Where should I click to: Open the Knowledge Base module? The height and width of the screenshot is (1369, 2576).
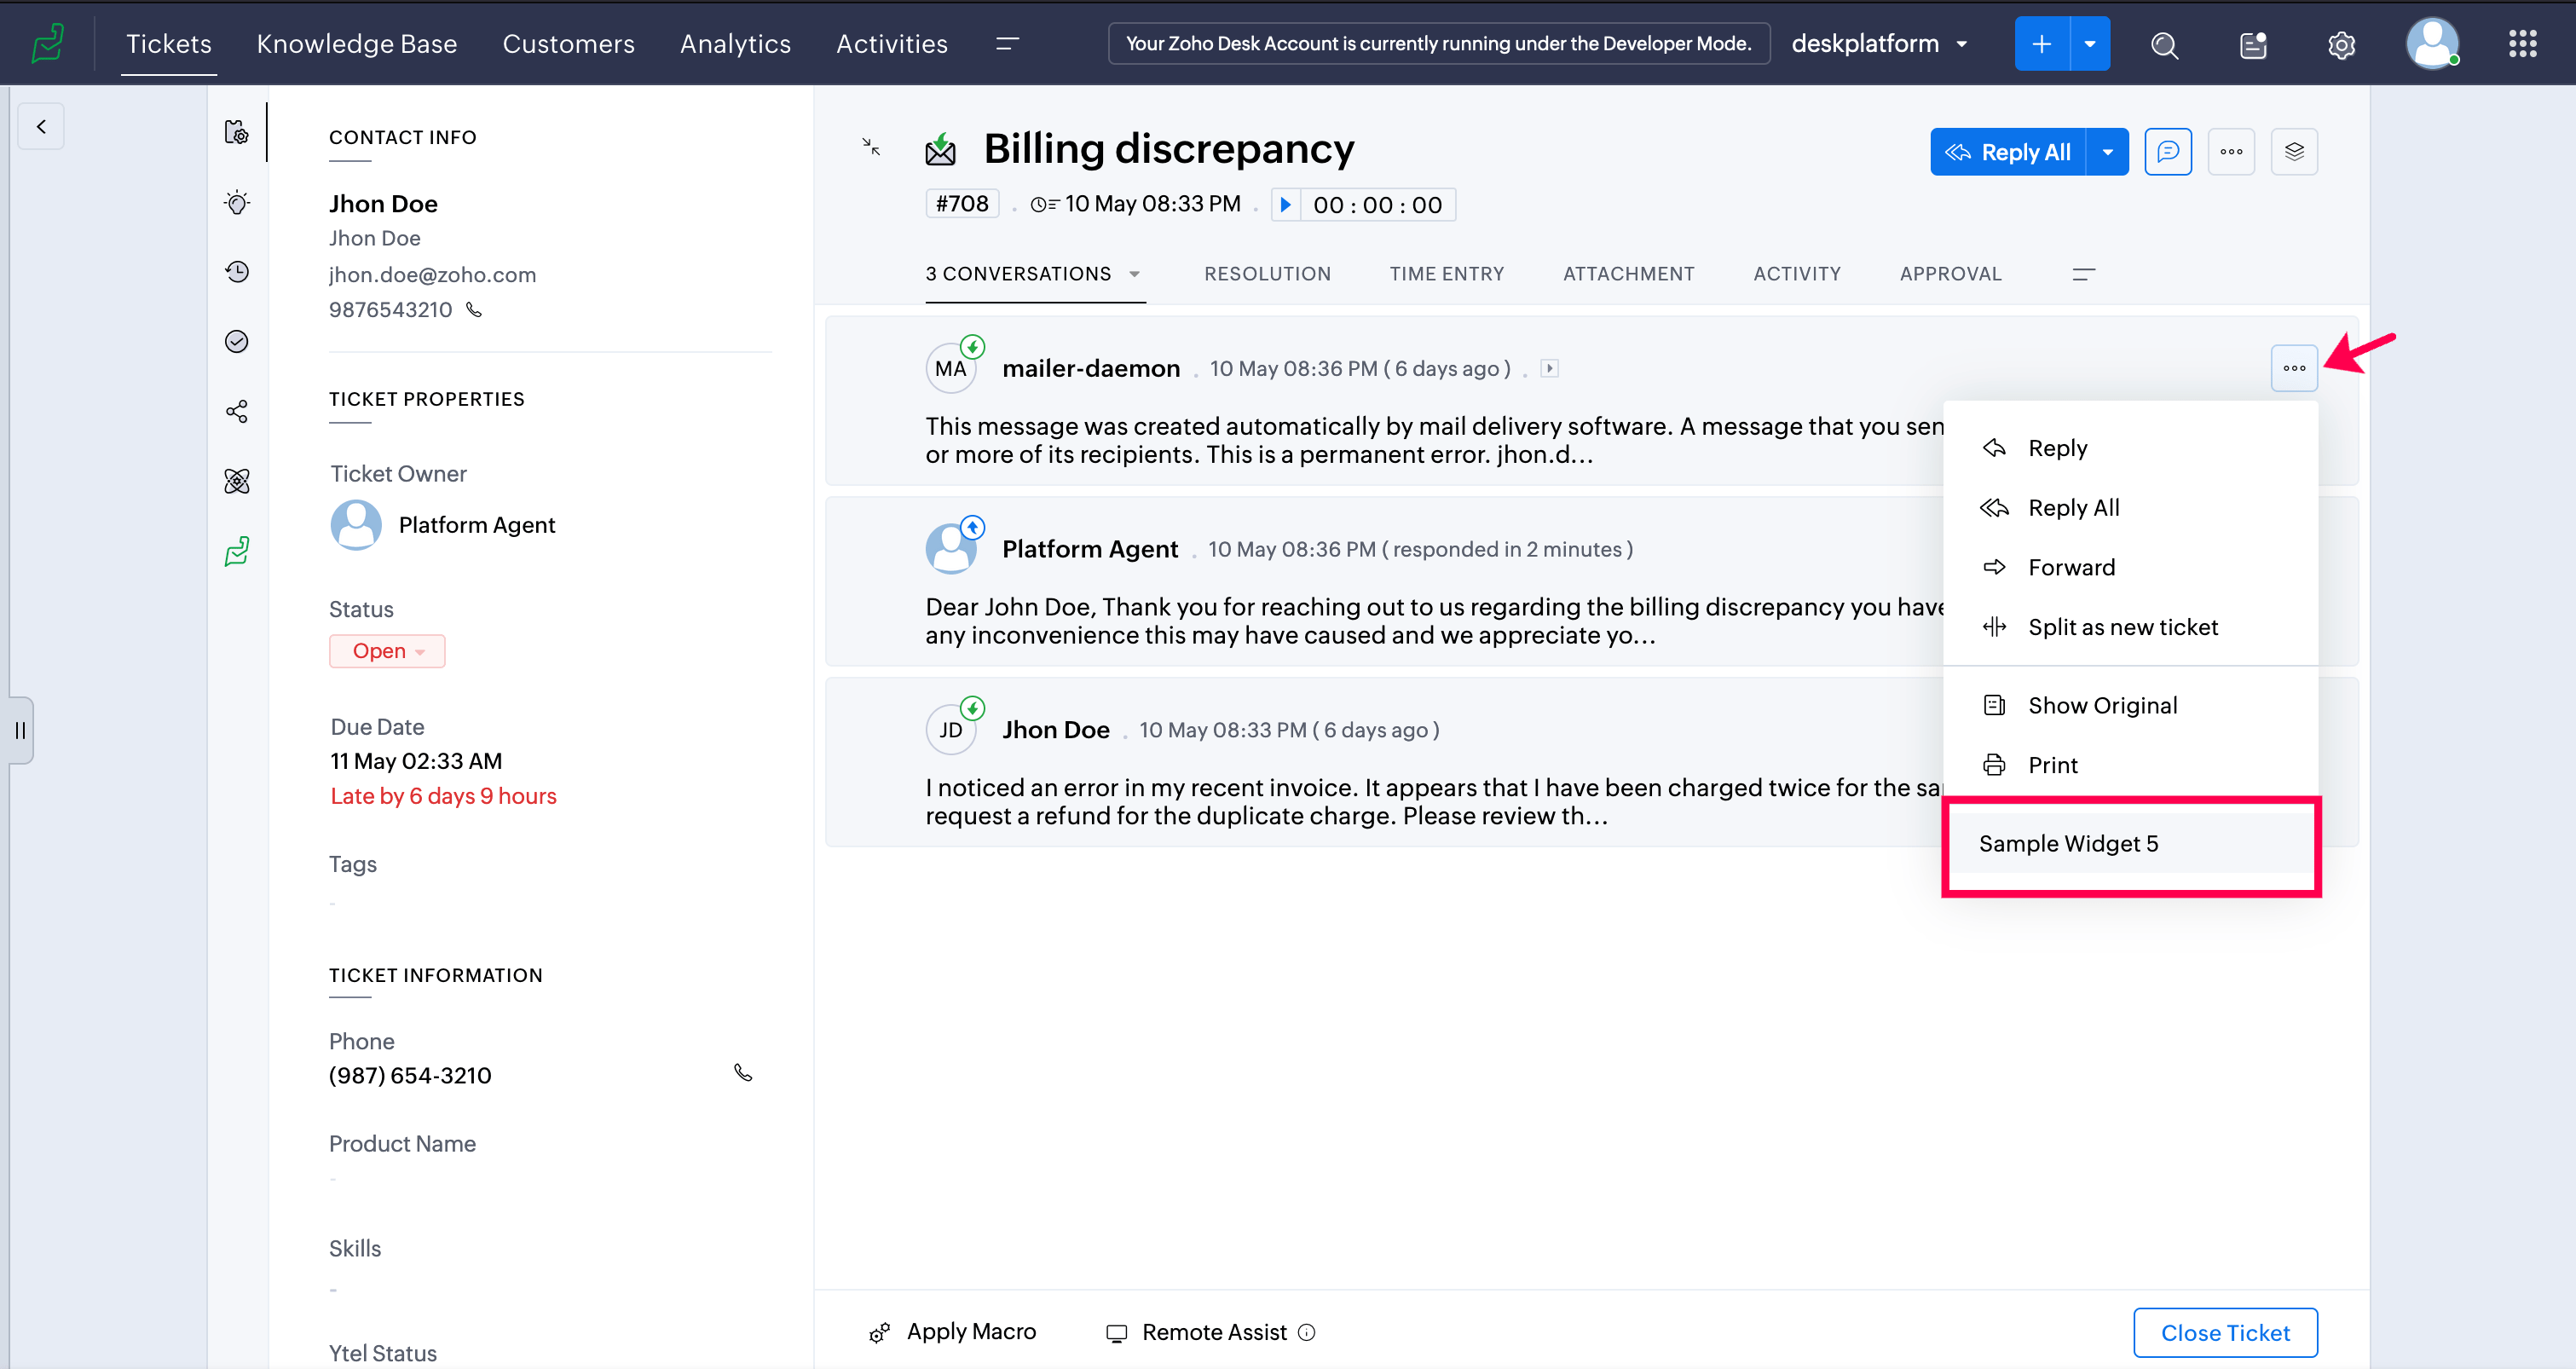click(x=357, y=44)
